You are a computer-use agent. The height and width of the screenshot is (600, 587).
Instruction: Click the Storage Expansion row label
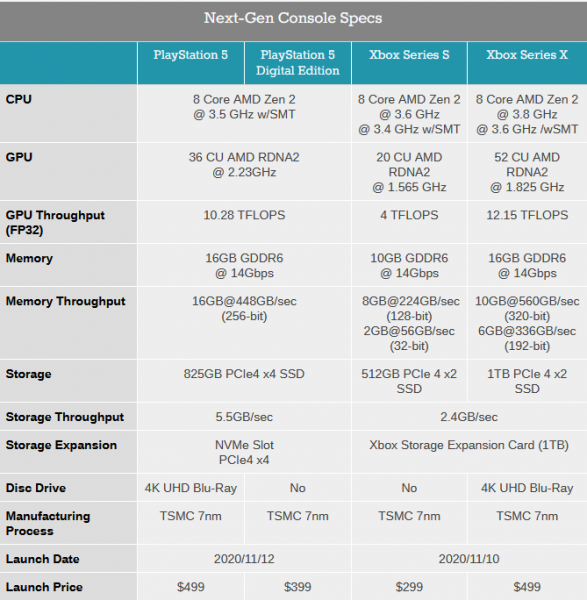tap(61, 445)
